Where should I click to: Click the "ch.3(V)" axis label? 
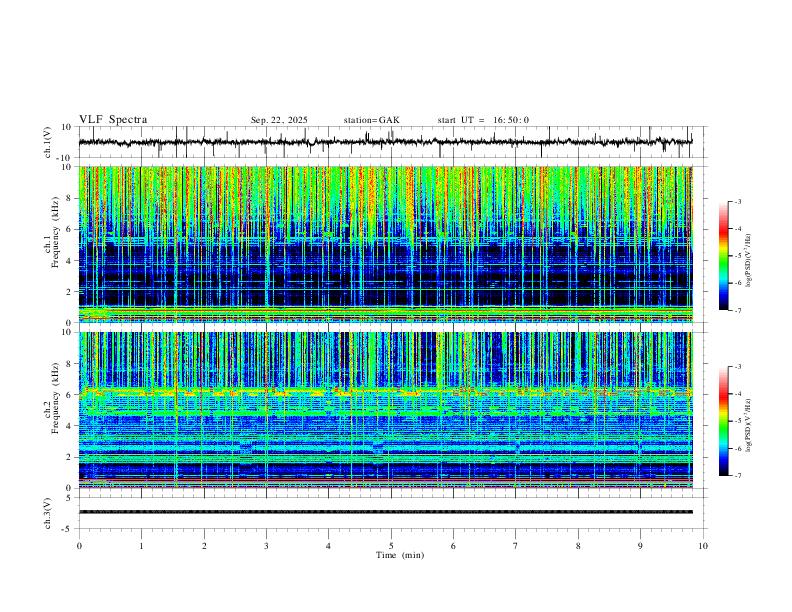click(48, 514)
